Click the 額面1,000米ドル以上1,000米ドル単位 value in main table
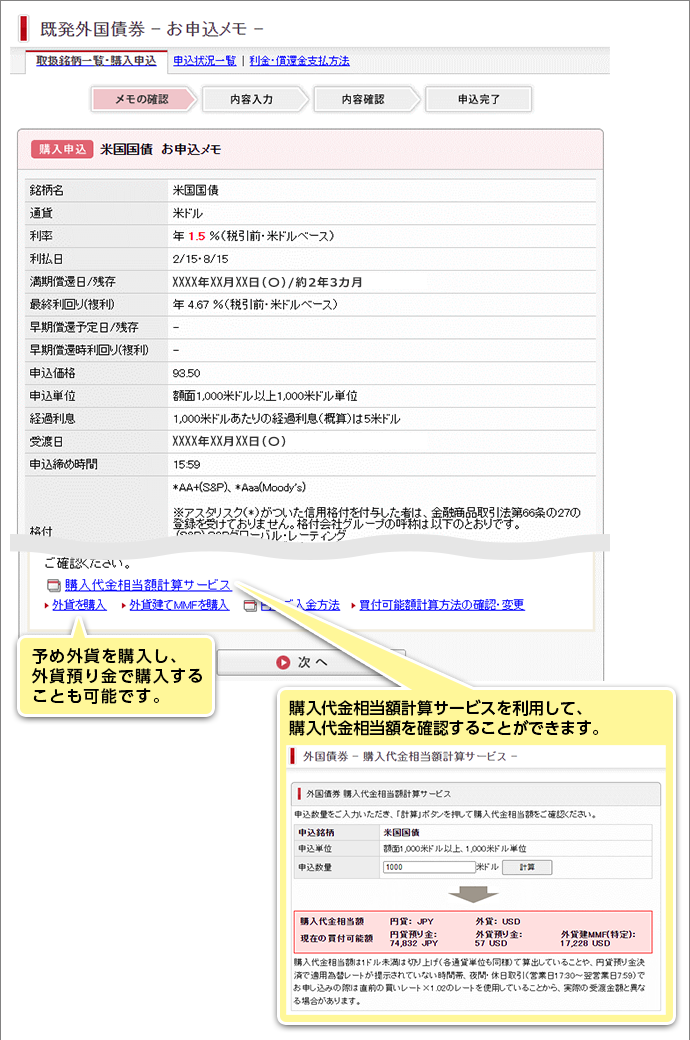Screen dimensions: 690x1040 click(265, 396)
